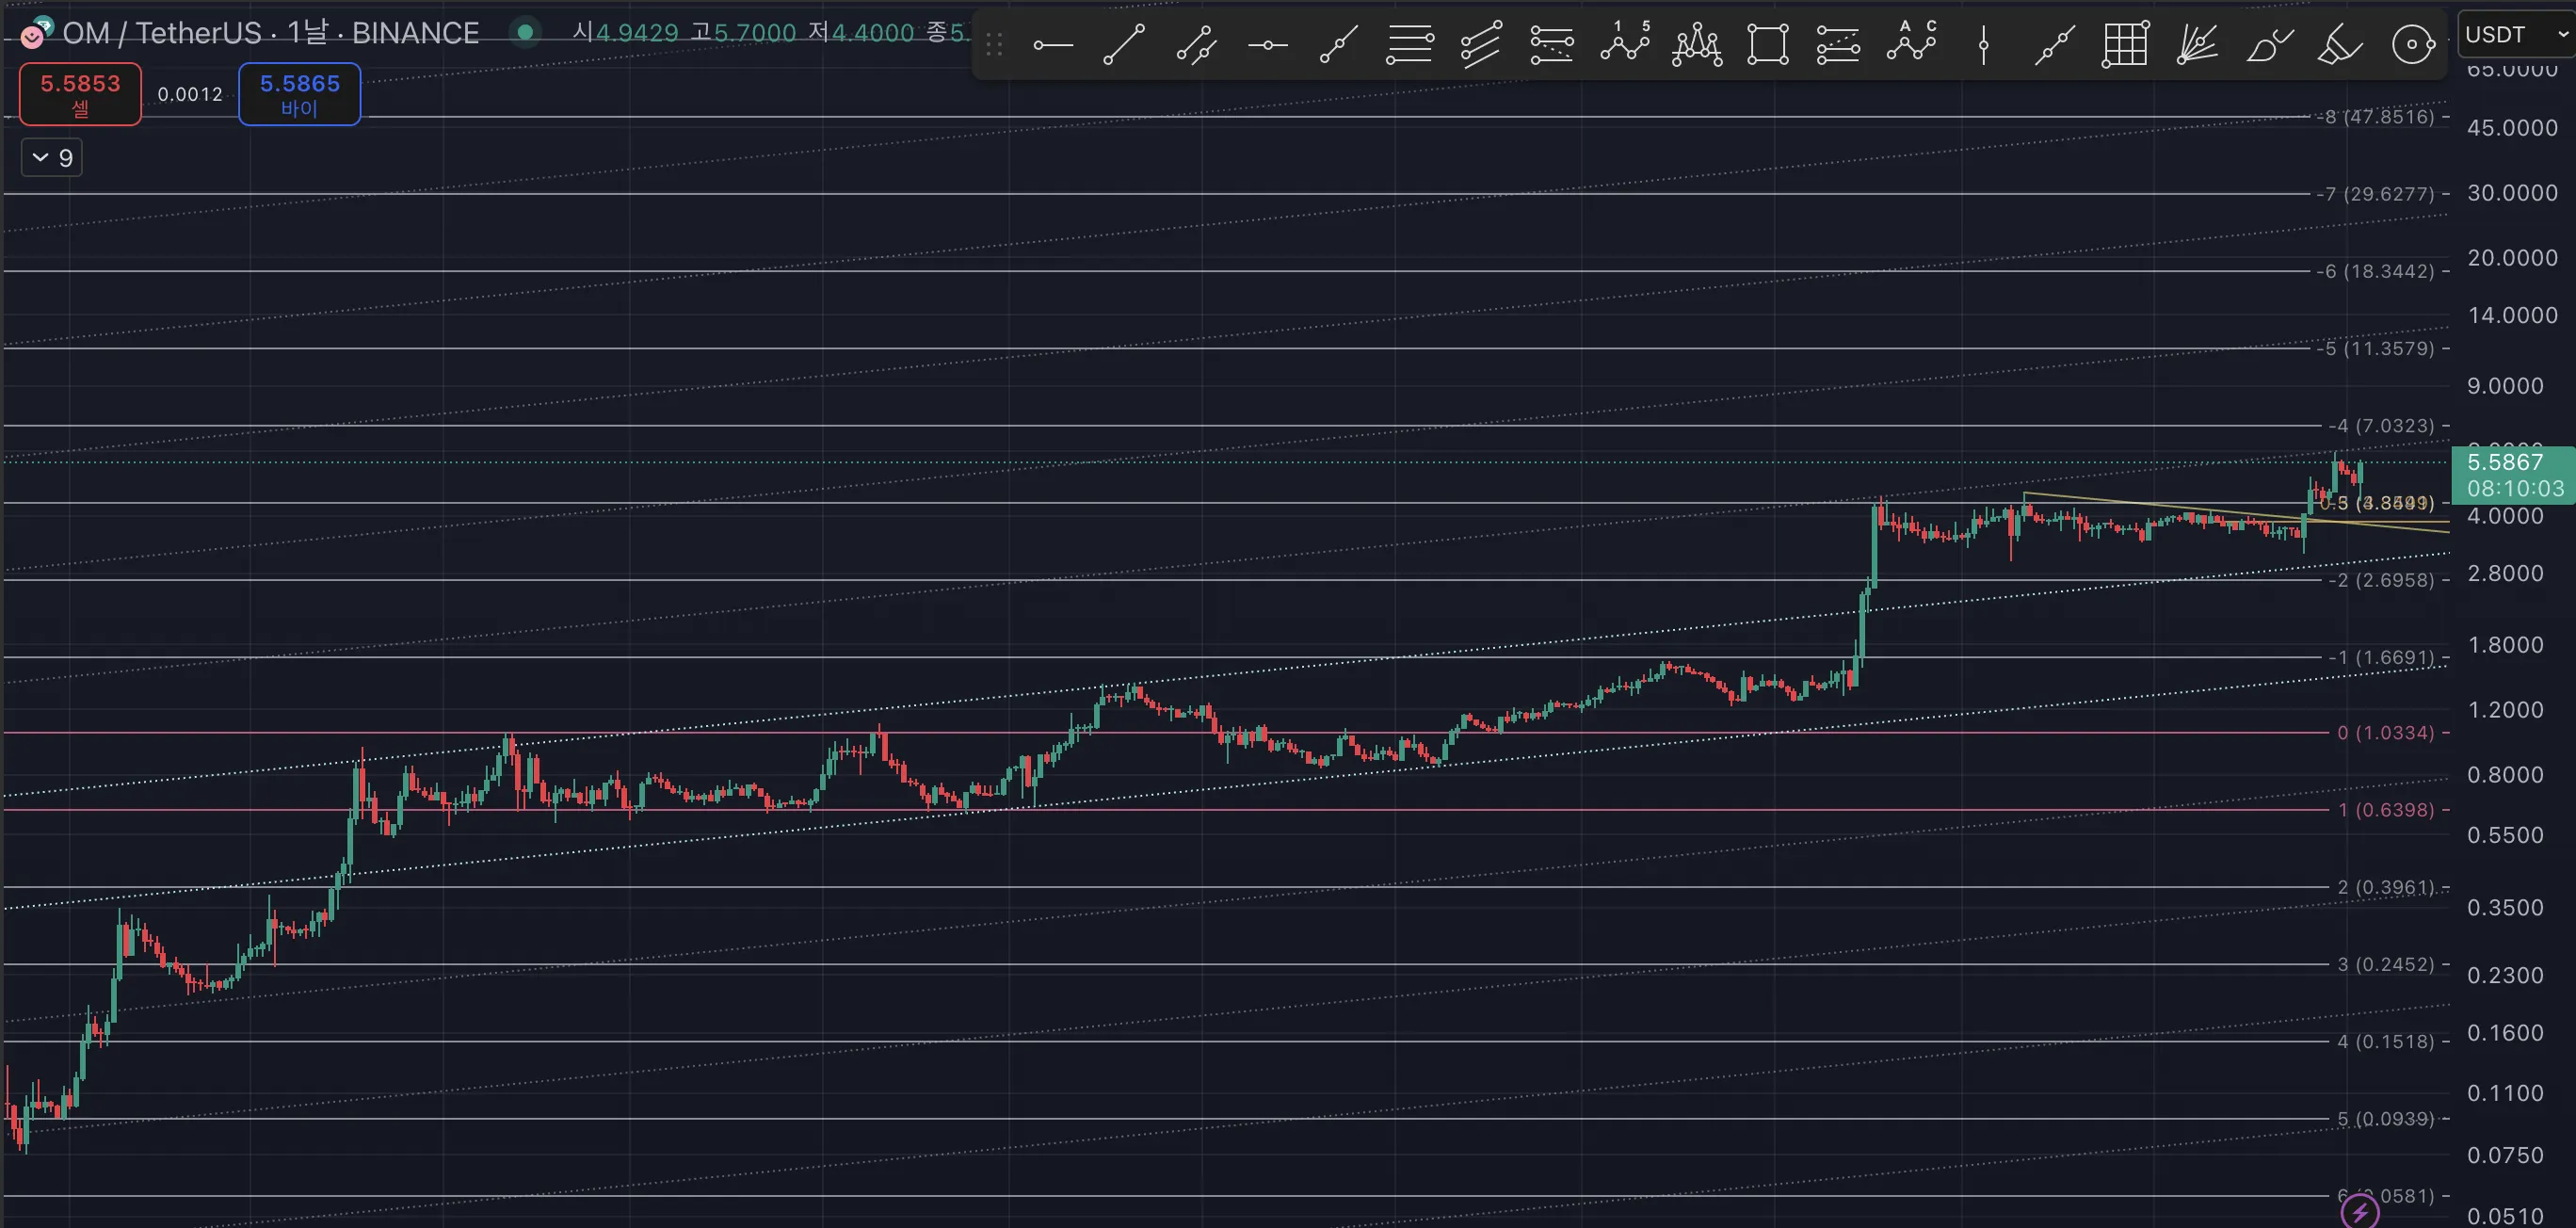The height and width of the screenshot is (1228, 2576).
Task: Choose the Fib tool left of Elliott 1-5 icon
Action: (1552, 45)
